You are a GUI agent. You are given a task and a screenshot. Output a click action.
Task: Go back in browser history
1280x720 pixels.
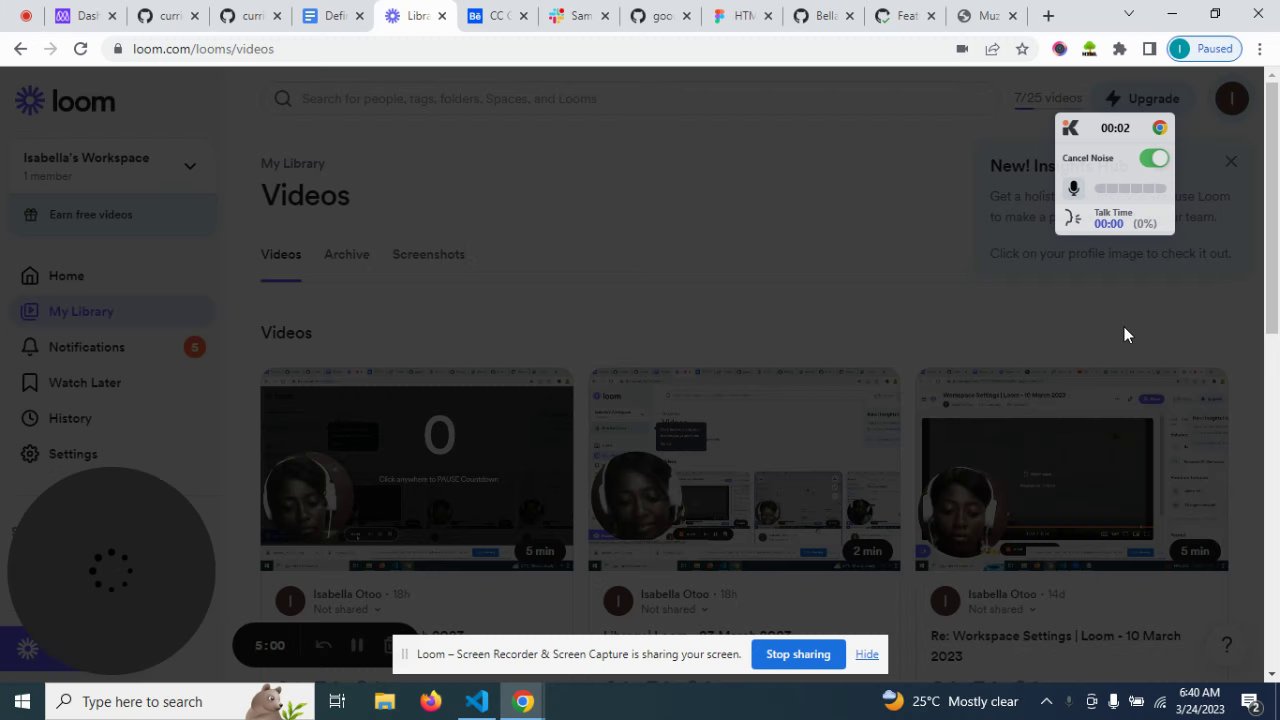[20, 49]
